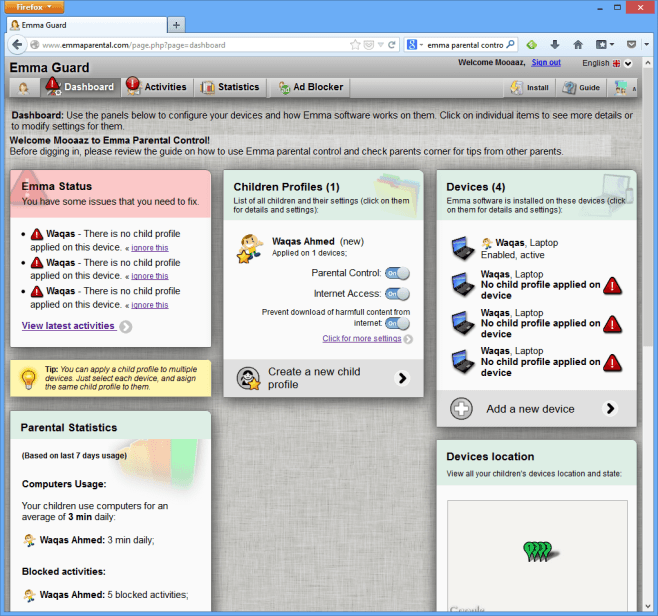The image size is (658, 616).
Task: Open the Google search engine dropdown
Action: click(415, 44)
